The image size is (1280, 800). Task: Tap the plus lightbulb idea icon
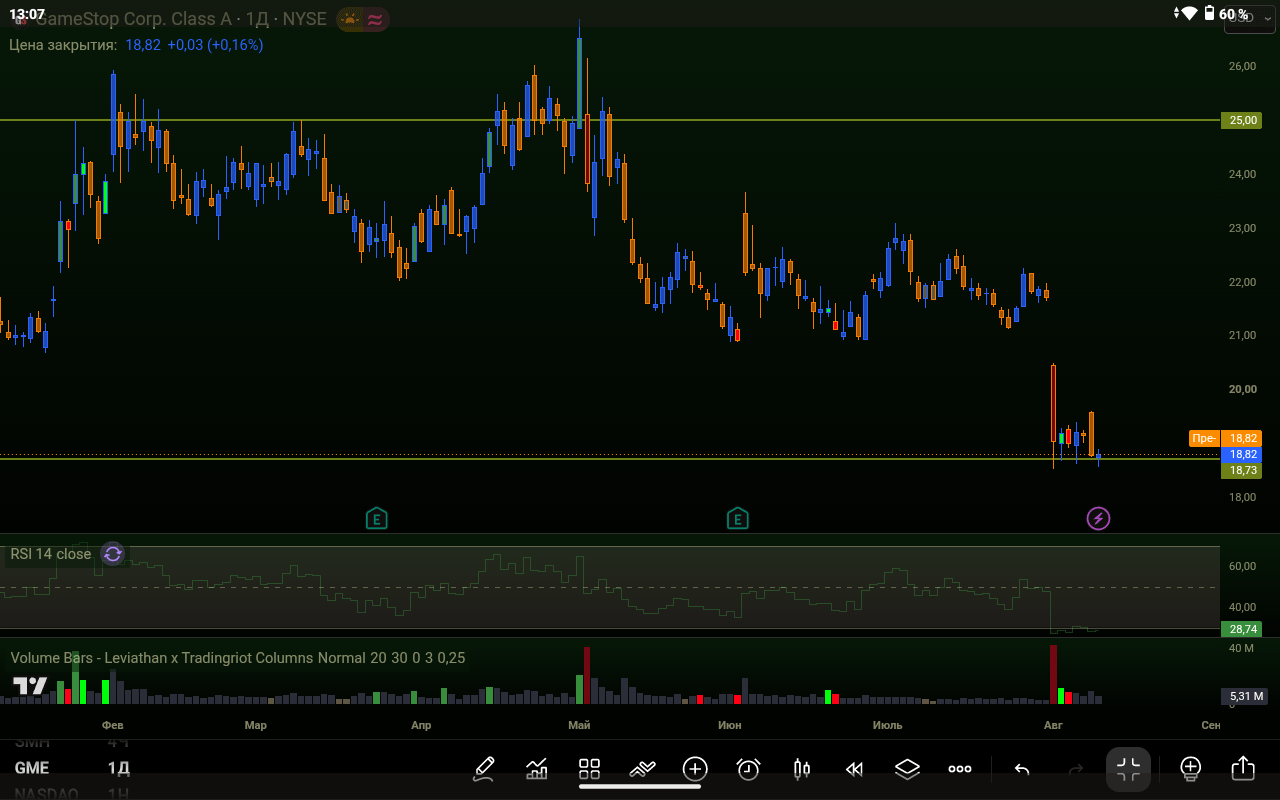(1190, 768)
